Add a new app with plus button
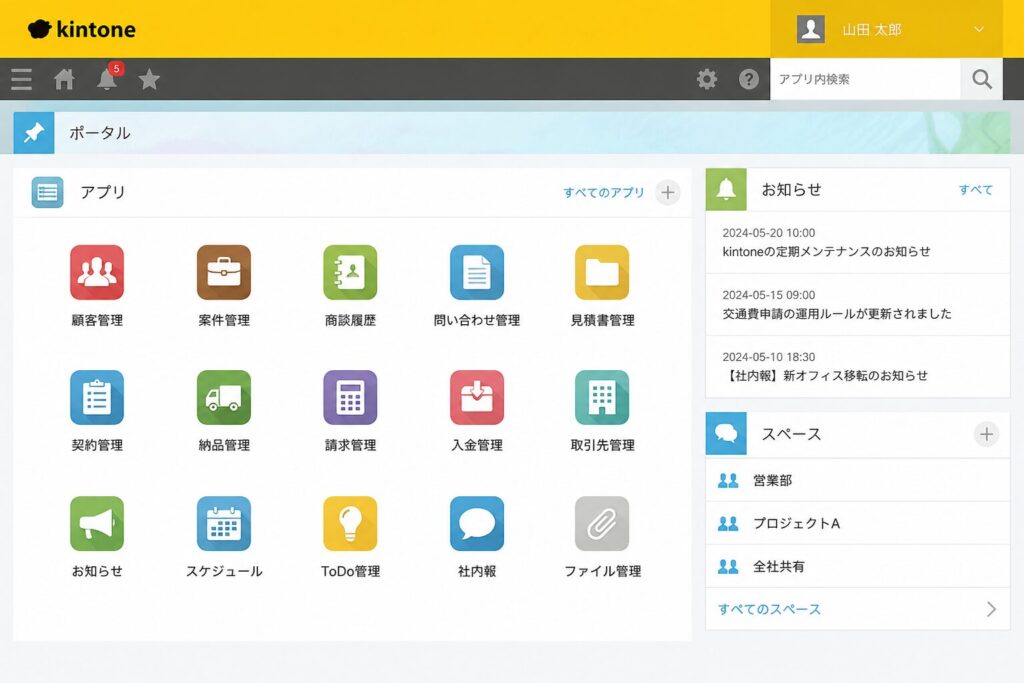The width and height of the screenshot is (1024, 683). click(667, 193)
